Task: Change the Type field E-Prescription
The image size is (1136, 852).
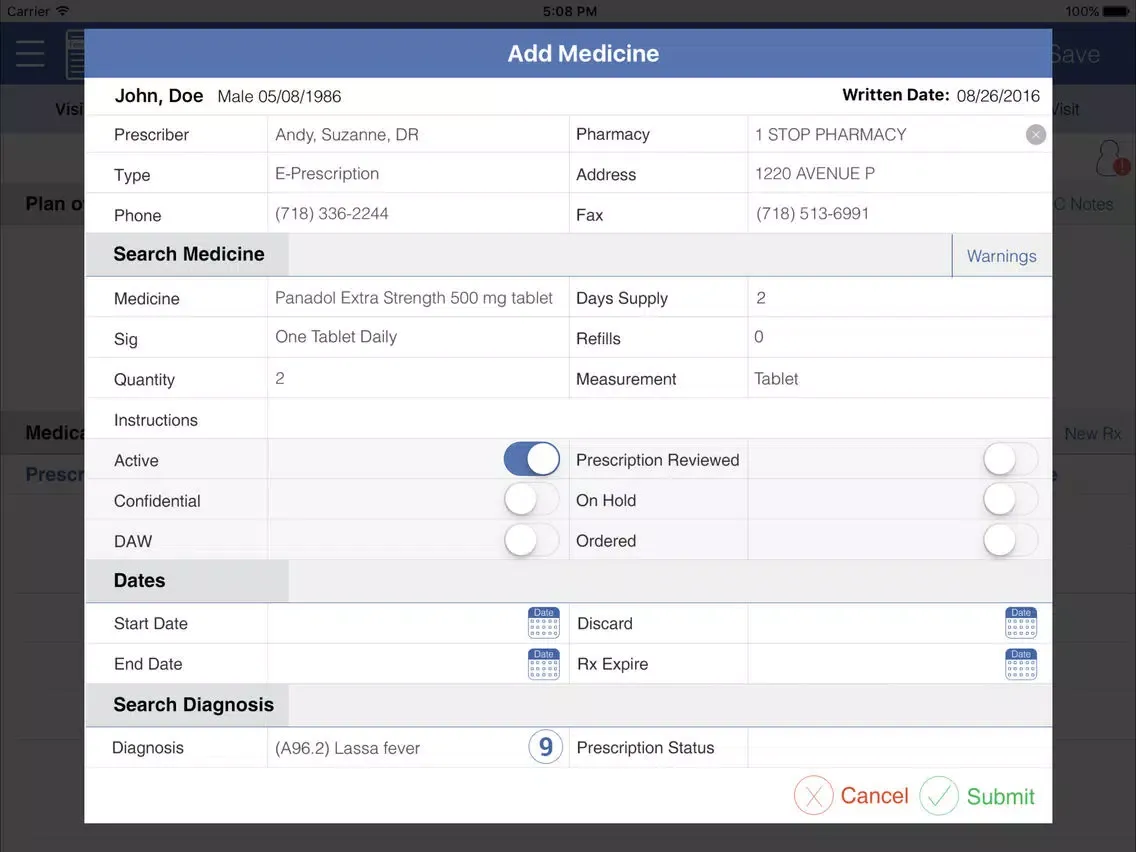Action: pos(418,174)
